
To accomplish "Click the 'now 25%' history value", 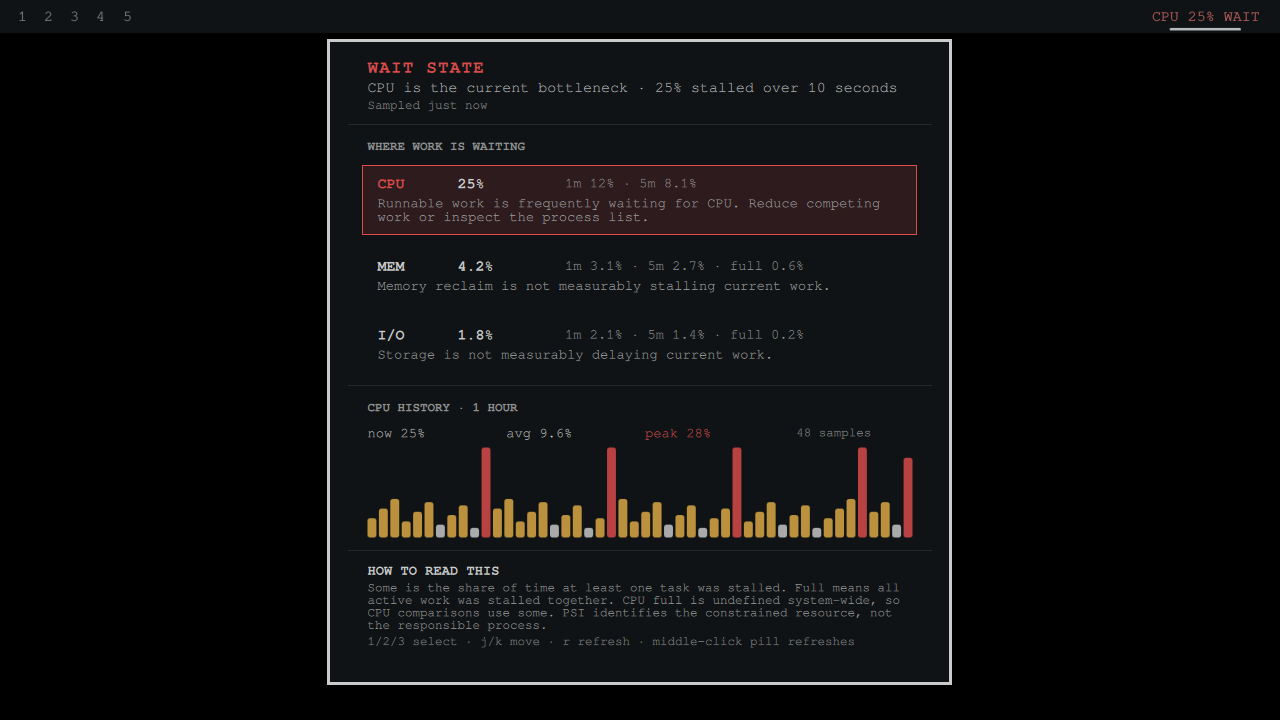I will click(396, 434).
